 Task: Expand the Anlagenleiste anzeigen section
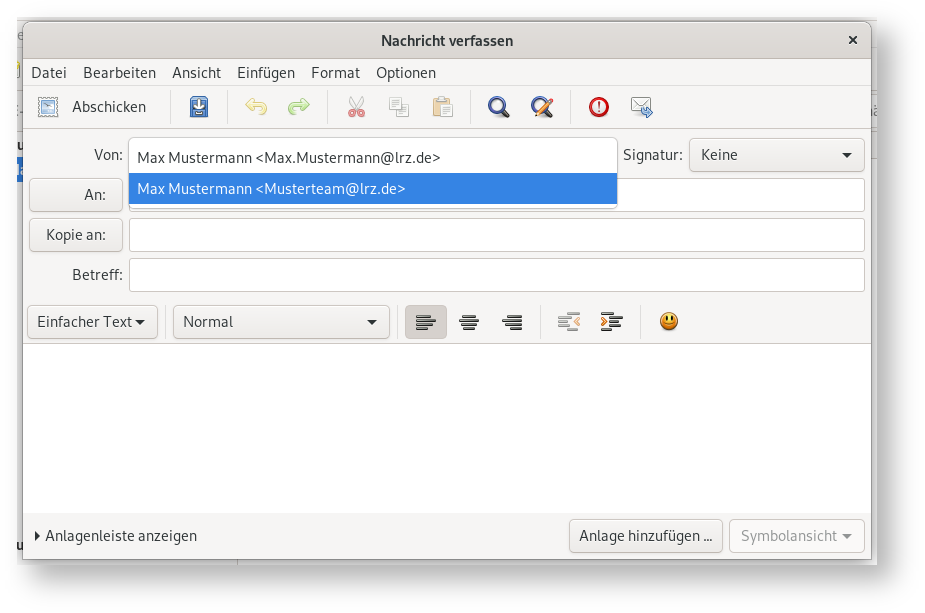tap(116, 536)
